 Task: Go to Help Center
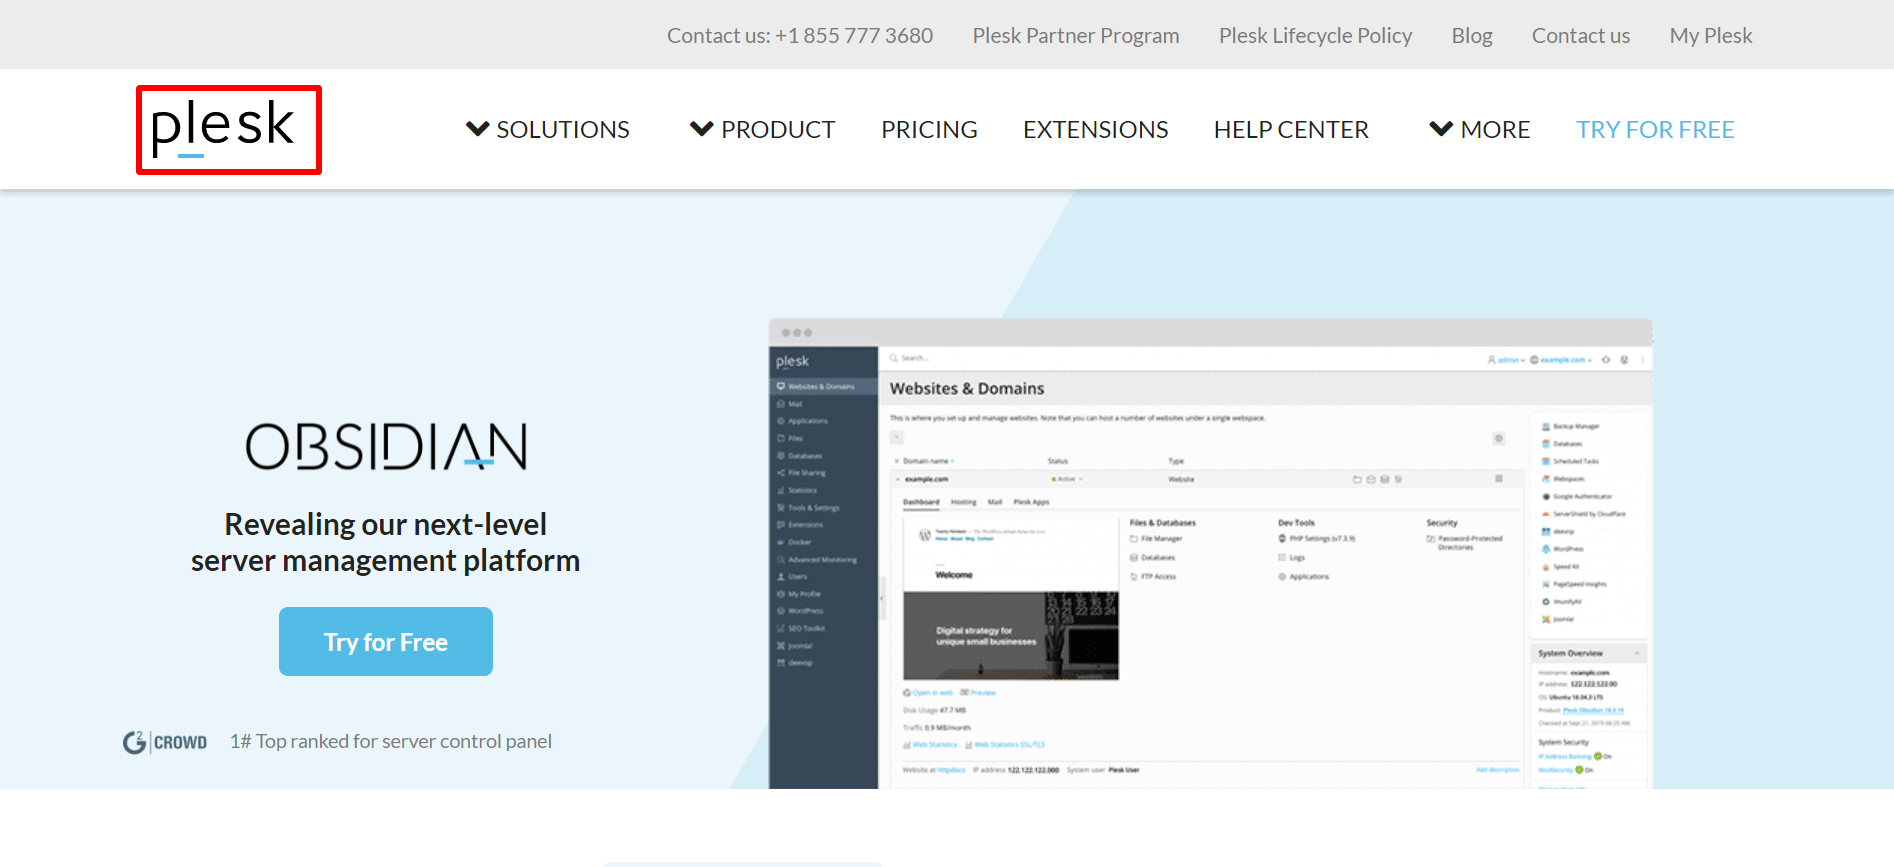pyautogui.click(x=1291, y=130)
